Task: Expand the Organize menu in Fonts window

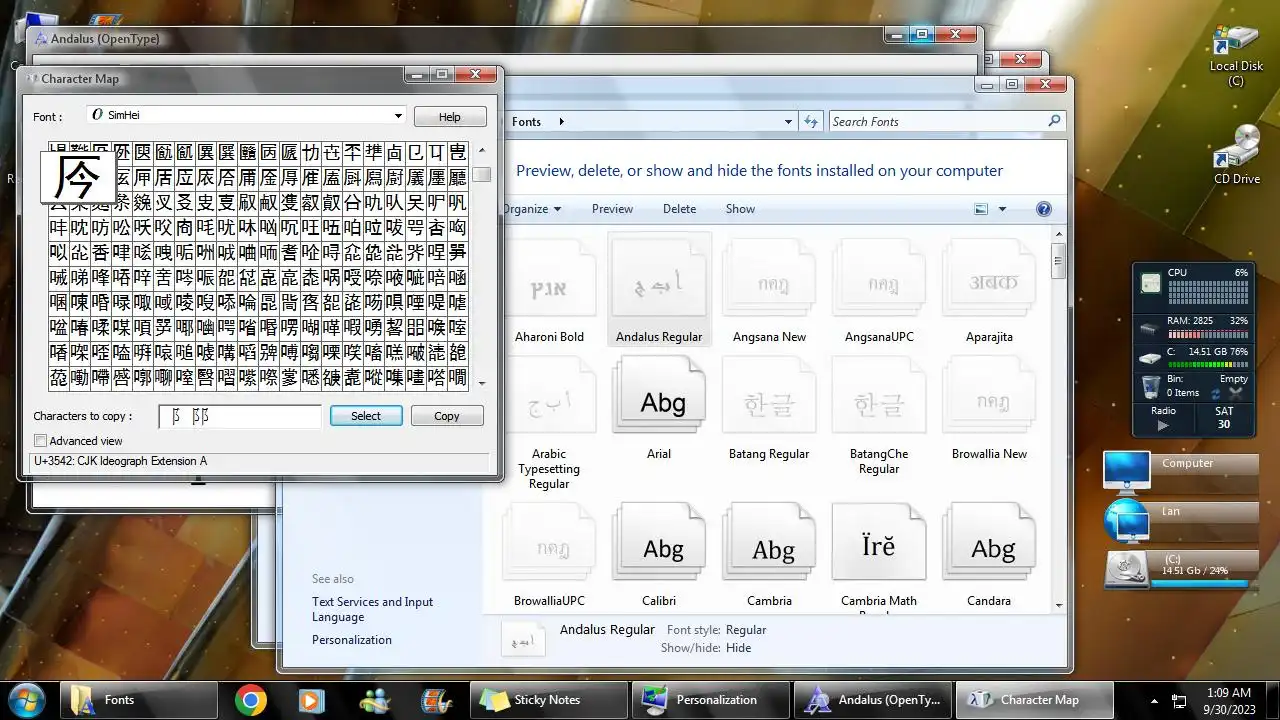Action: click(x=530, y=209)
